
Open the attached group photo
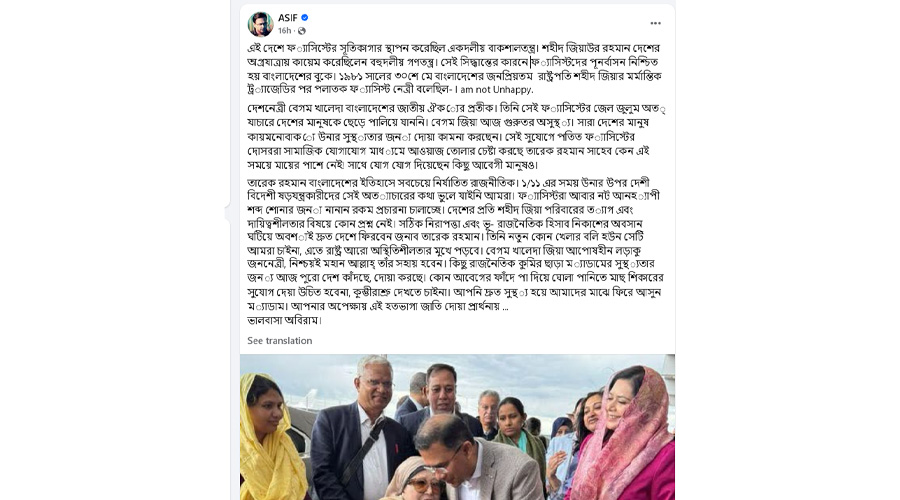(x=457, y=427)
